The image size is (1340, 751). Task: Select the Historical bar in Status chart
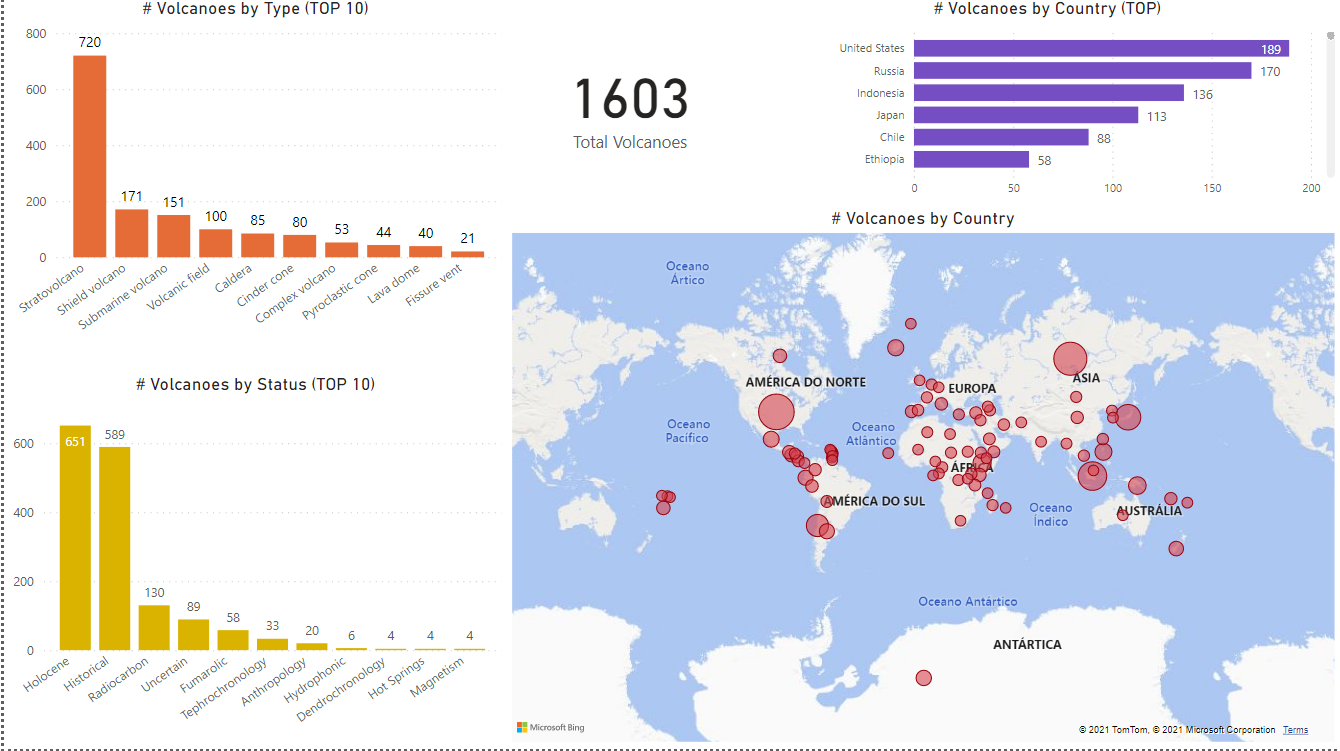click(113, 550)
